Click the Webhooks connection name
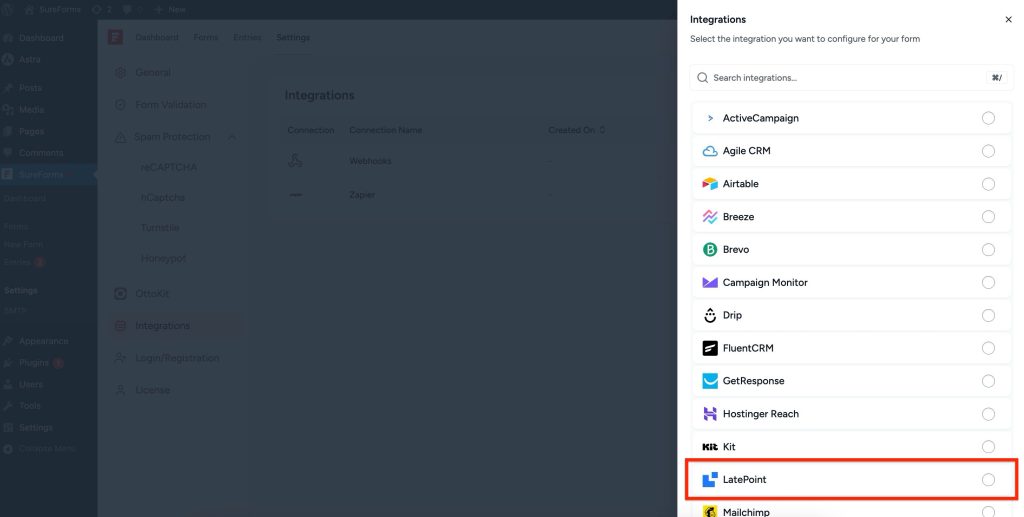Screen dimensions: 1024x517 (x=370, y=161)
